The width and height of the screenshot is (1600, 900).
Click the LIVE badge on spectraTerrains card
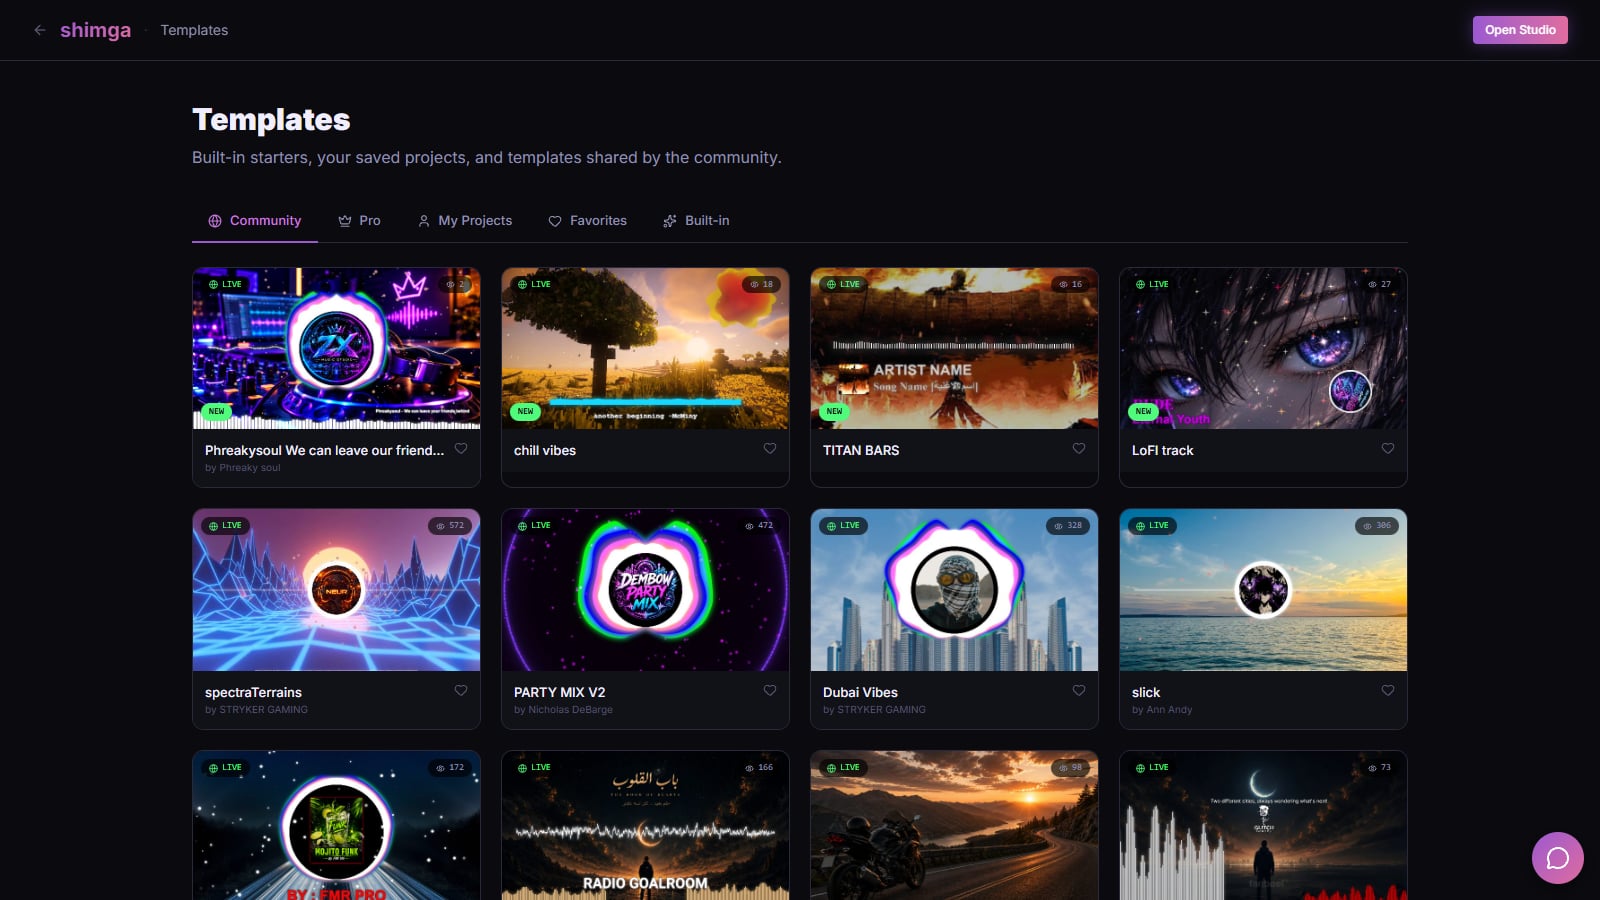click(225, 525)
